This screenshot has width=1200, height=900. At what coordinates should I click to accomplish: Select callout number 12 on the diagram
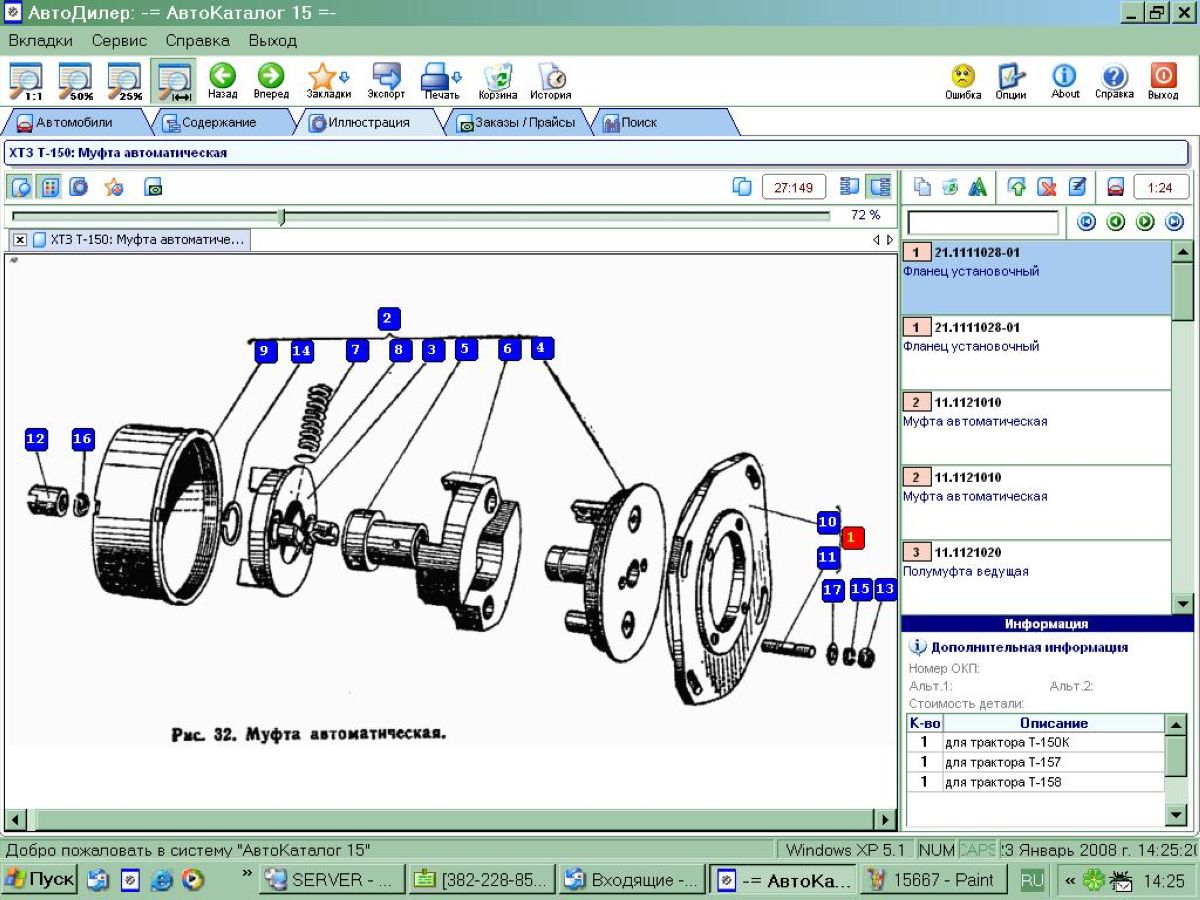coord(36,439)
